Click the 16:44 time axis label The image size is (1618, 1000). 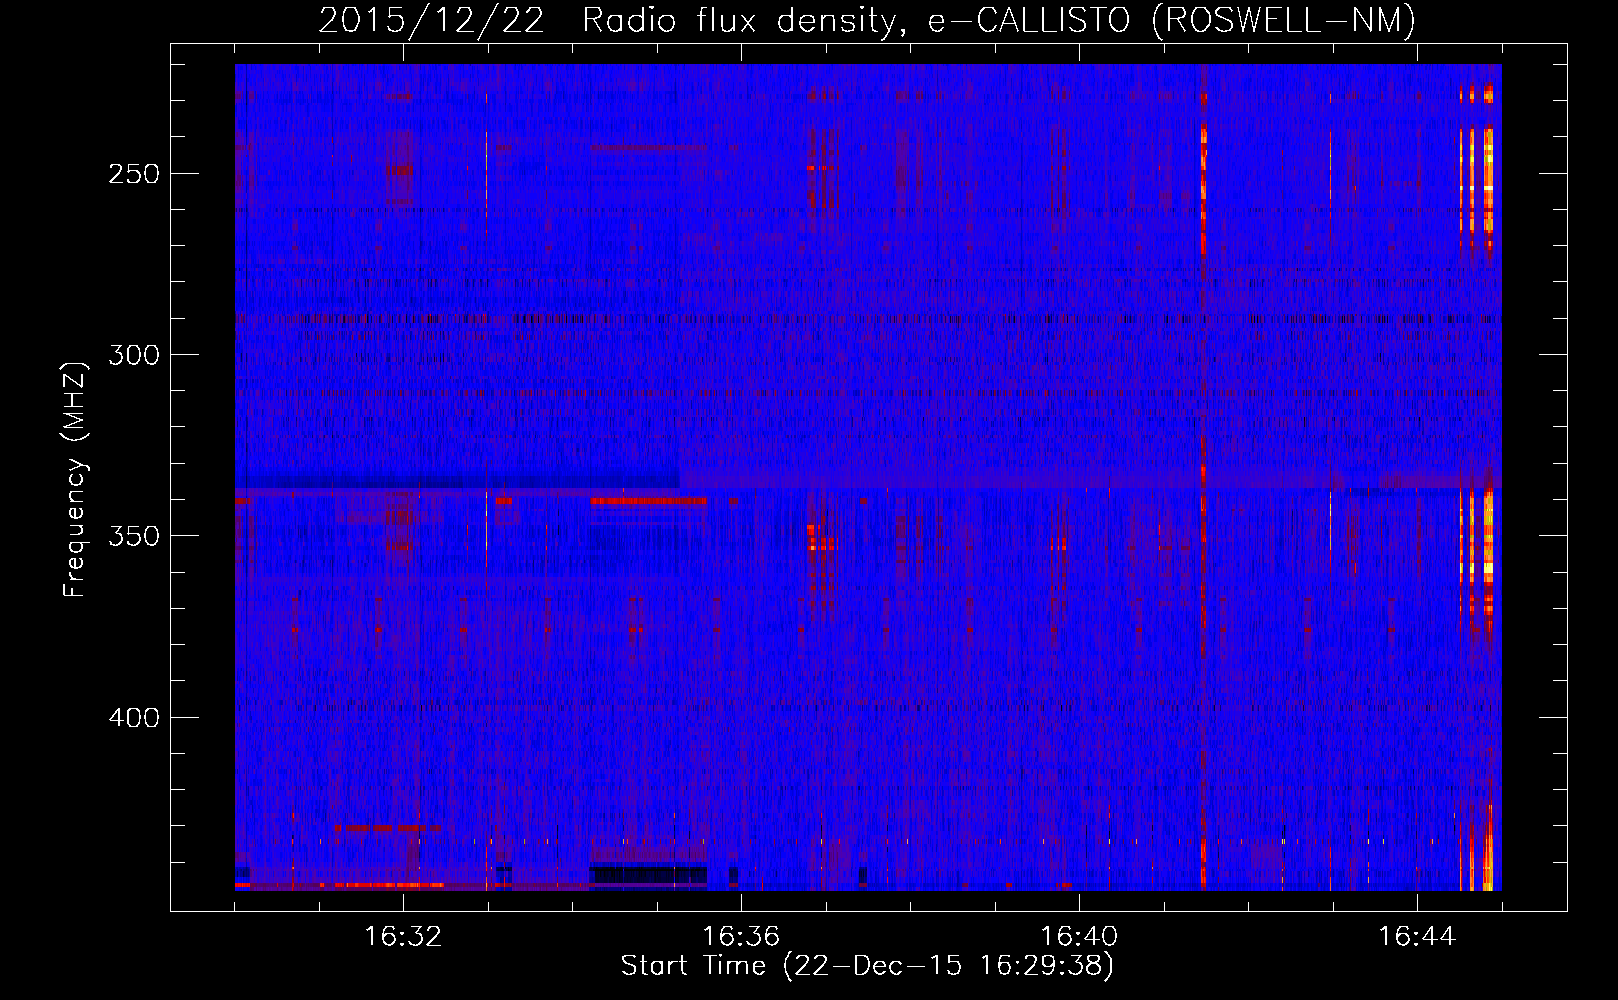[x=1417, y=937]
